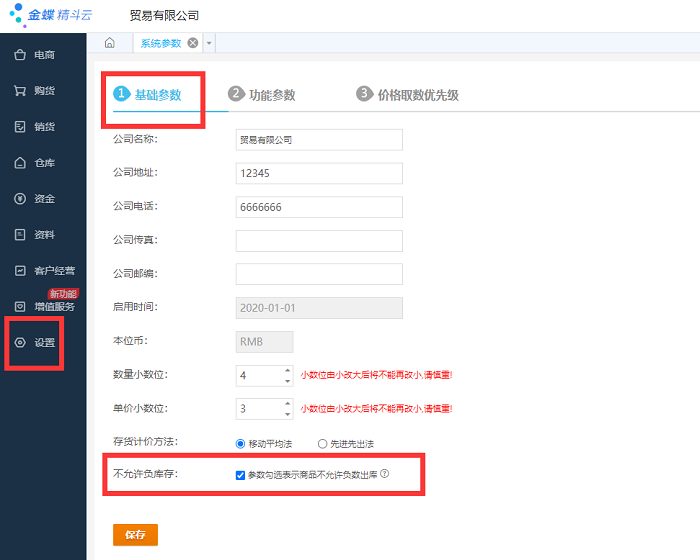
Task: Switch to 功能参数 tab
Action: (262, 95)
